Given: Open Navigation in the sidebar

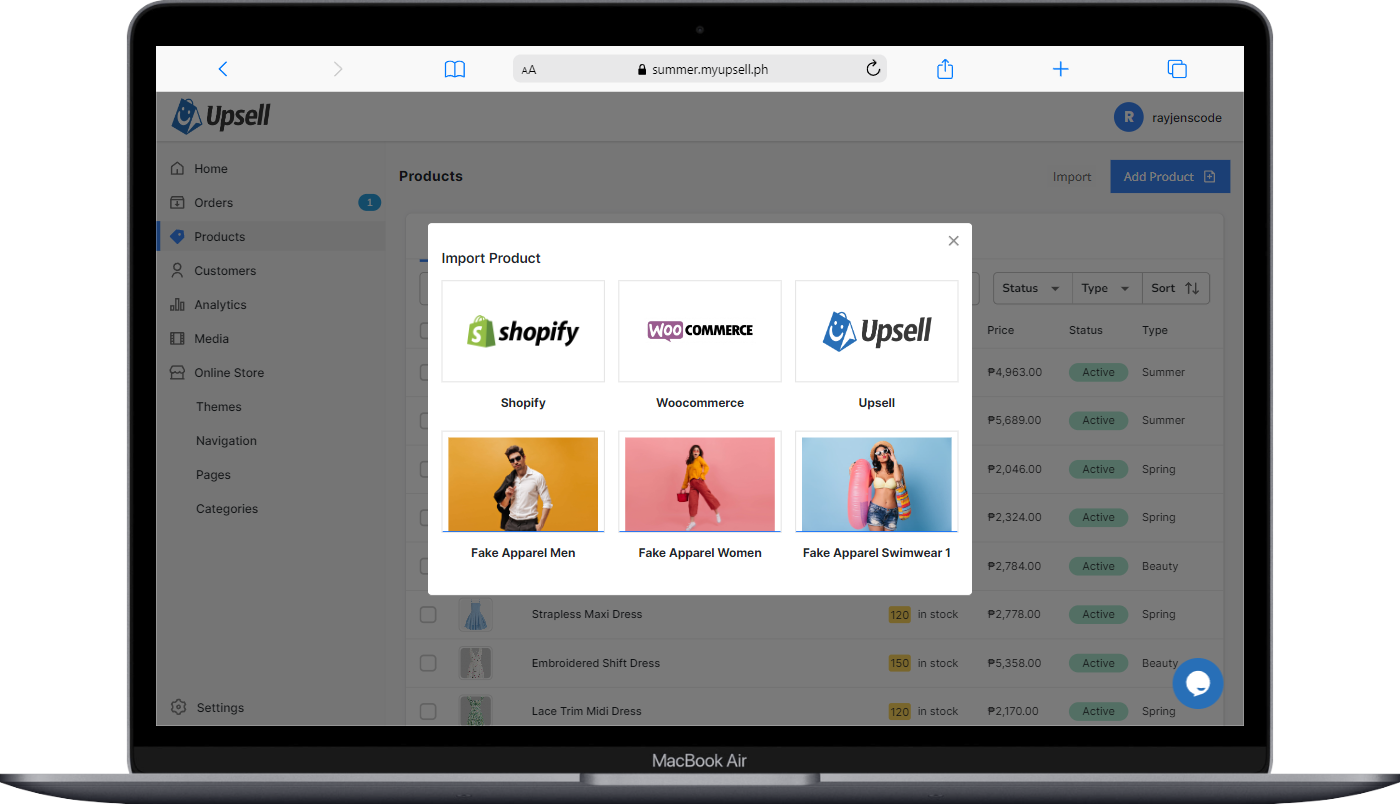Looking at the screenshot, I should point(226,441).
